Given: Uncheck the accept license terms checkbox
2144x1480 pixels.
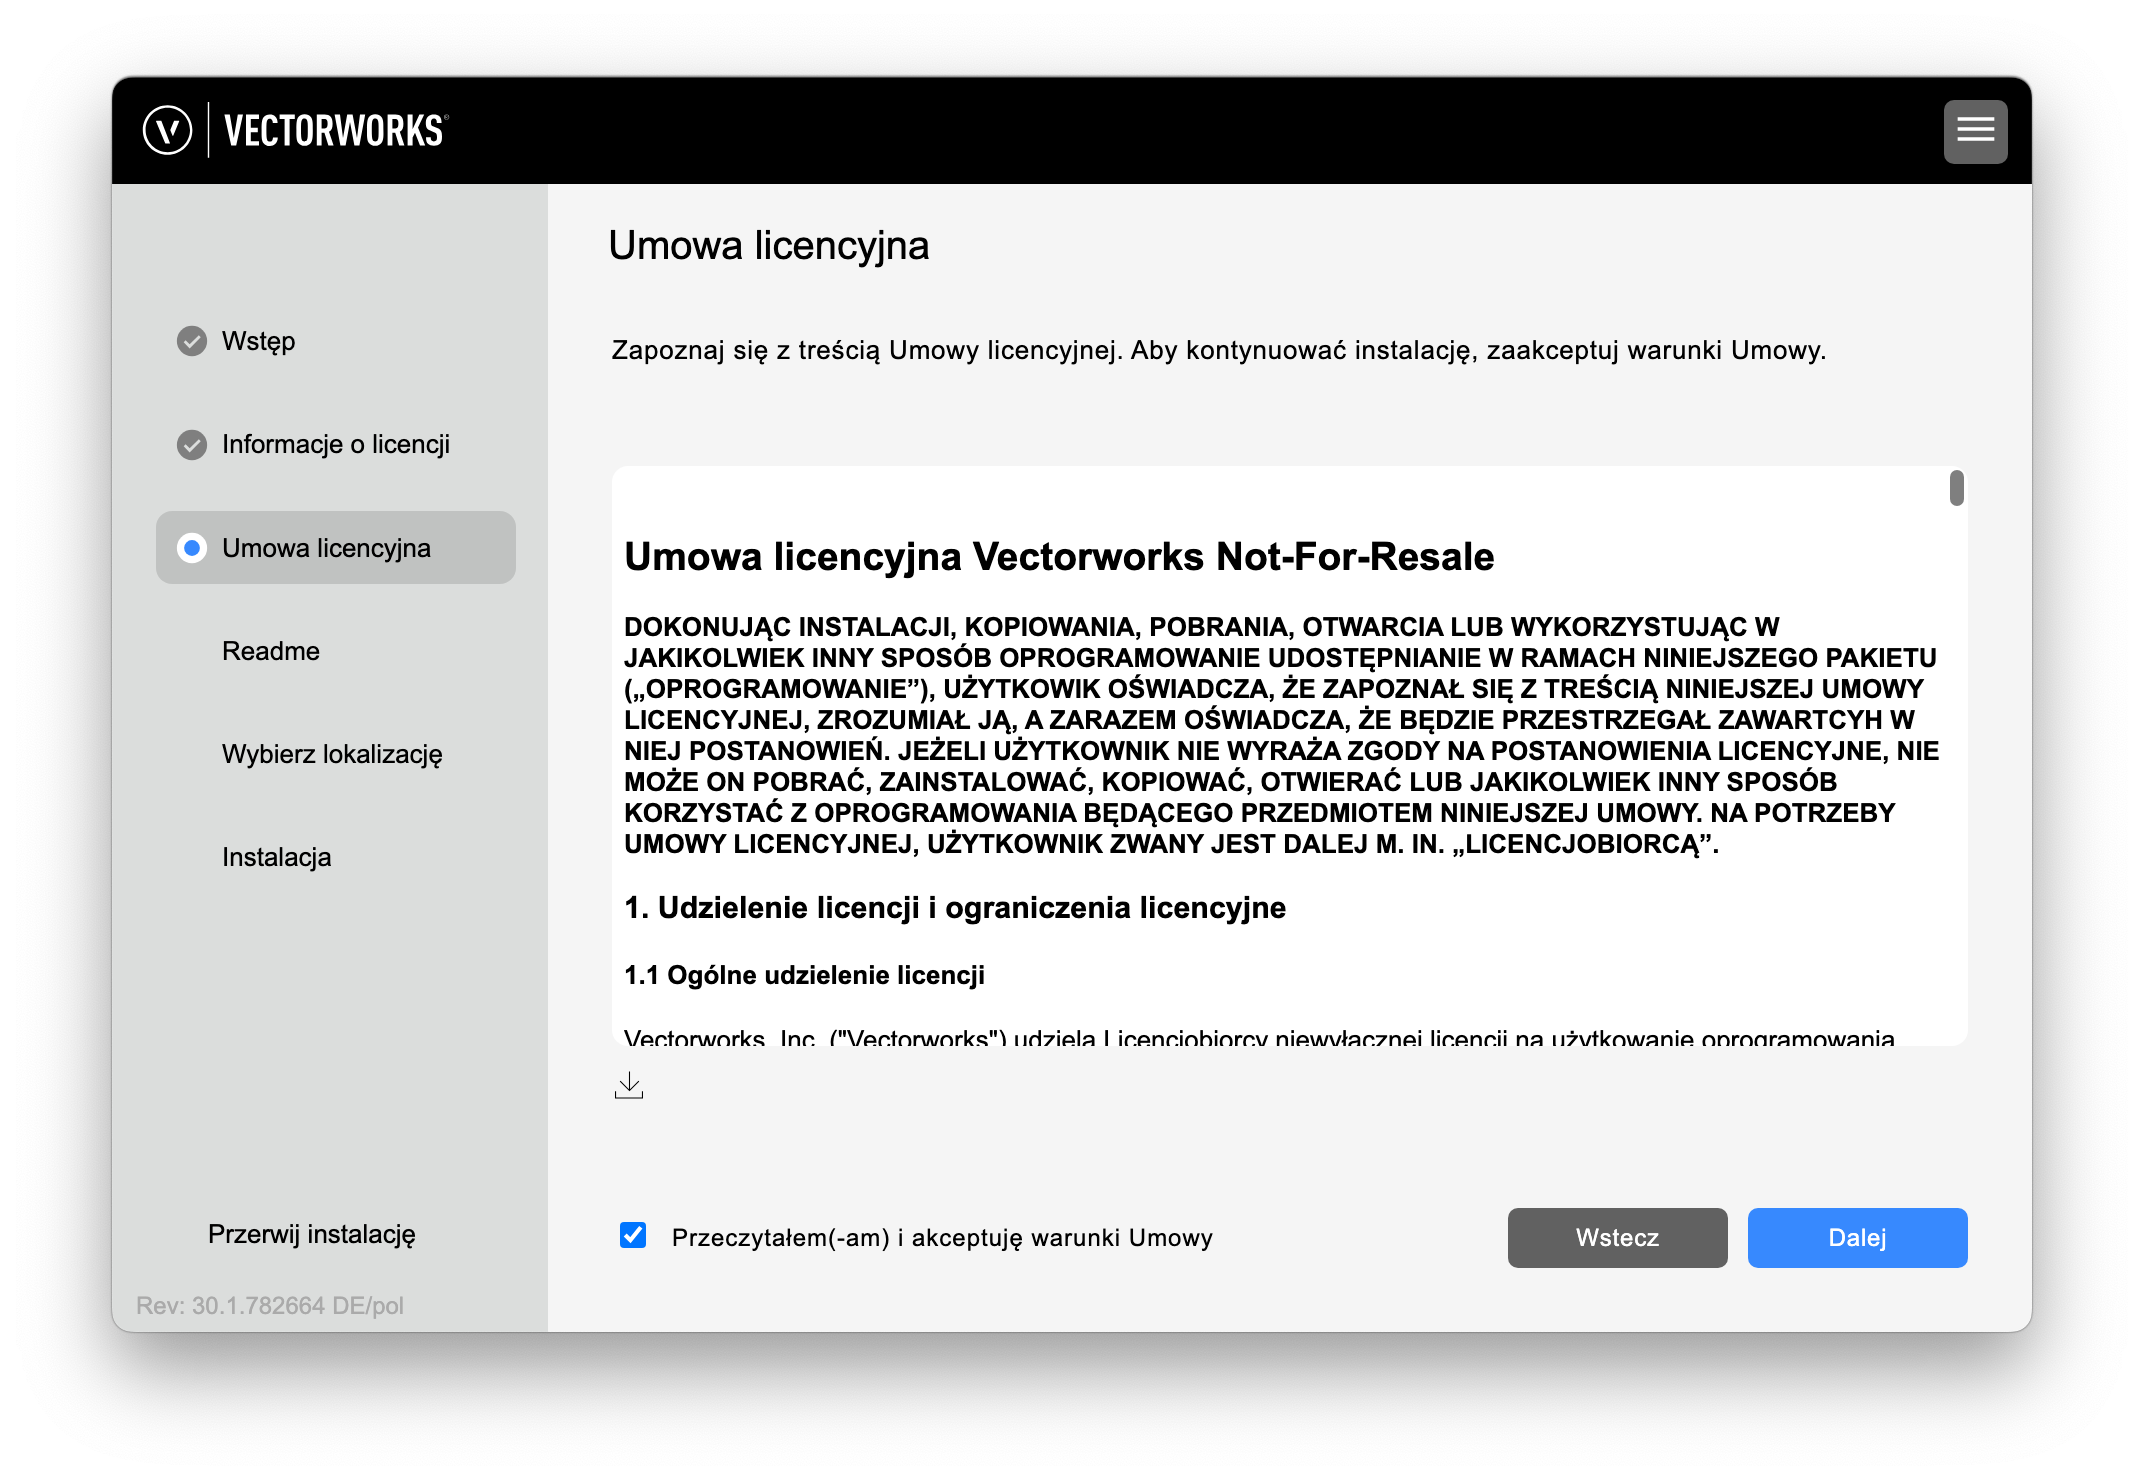Looking at the screenshot, I should pyautogui.click(x=633, y=1235).
